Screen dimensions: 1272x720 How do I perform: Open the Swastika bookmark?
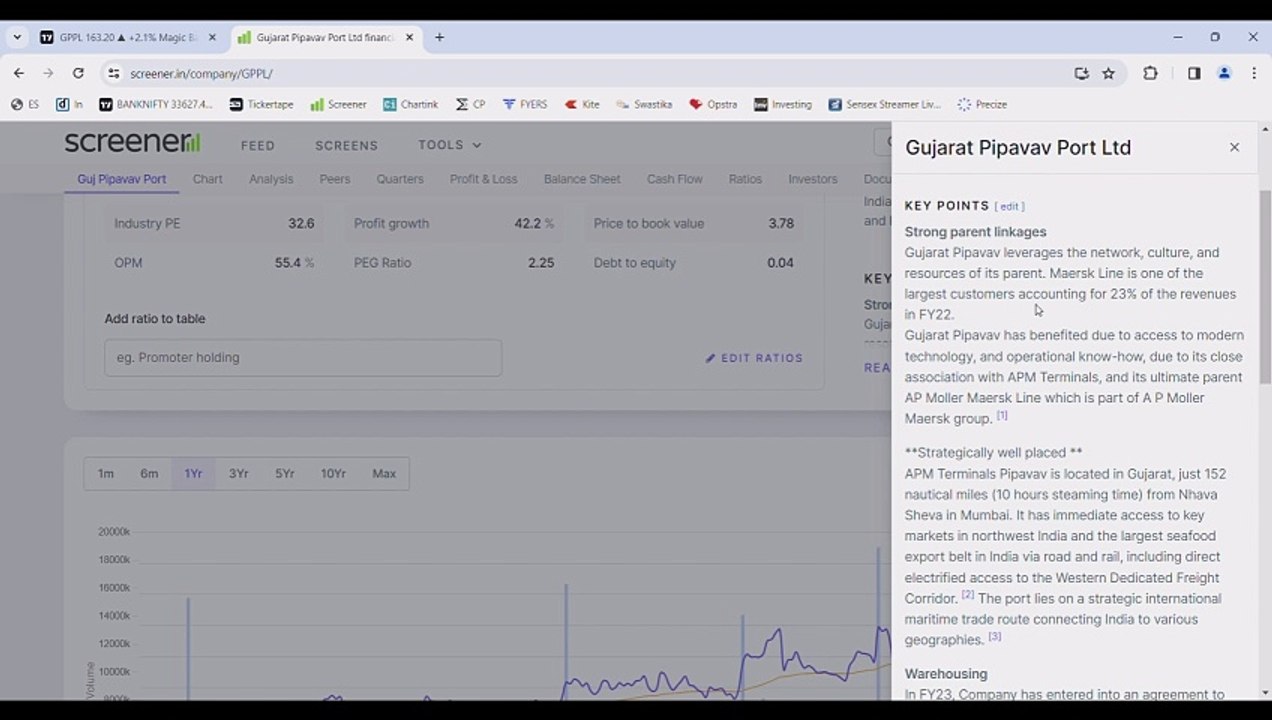(x=643, y=104)
